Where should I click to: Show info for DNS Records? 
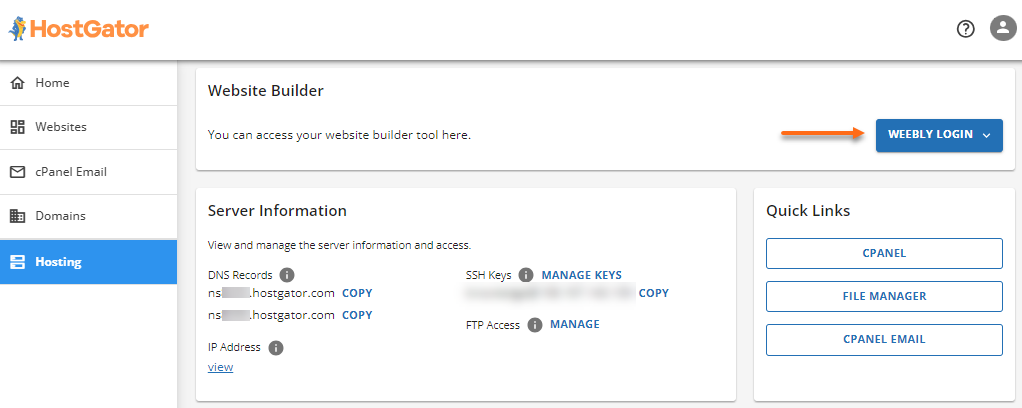[287, 274]
